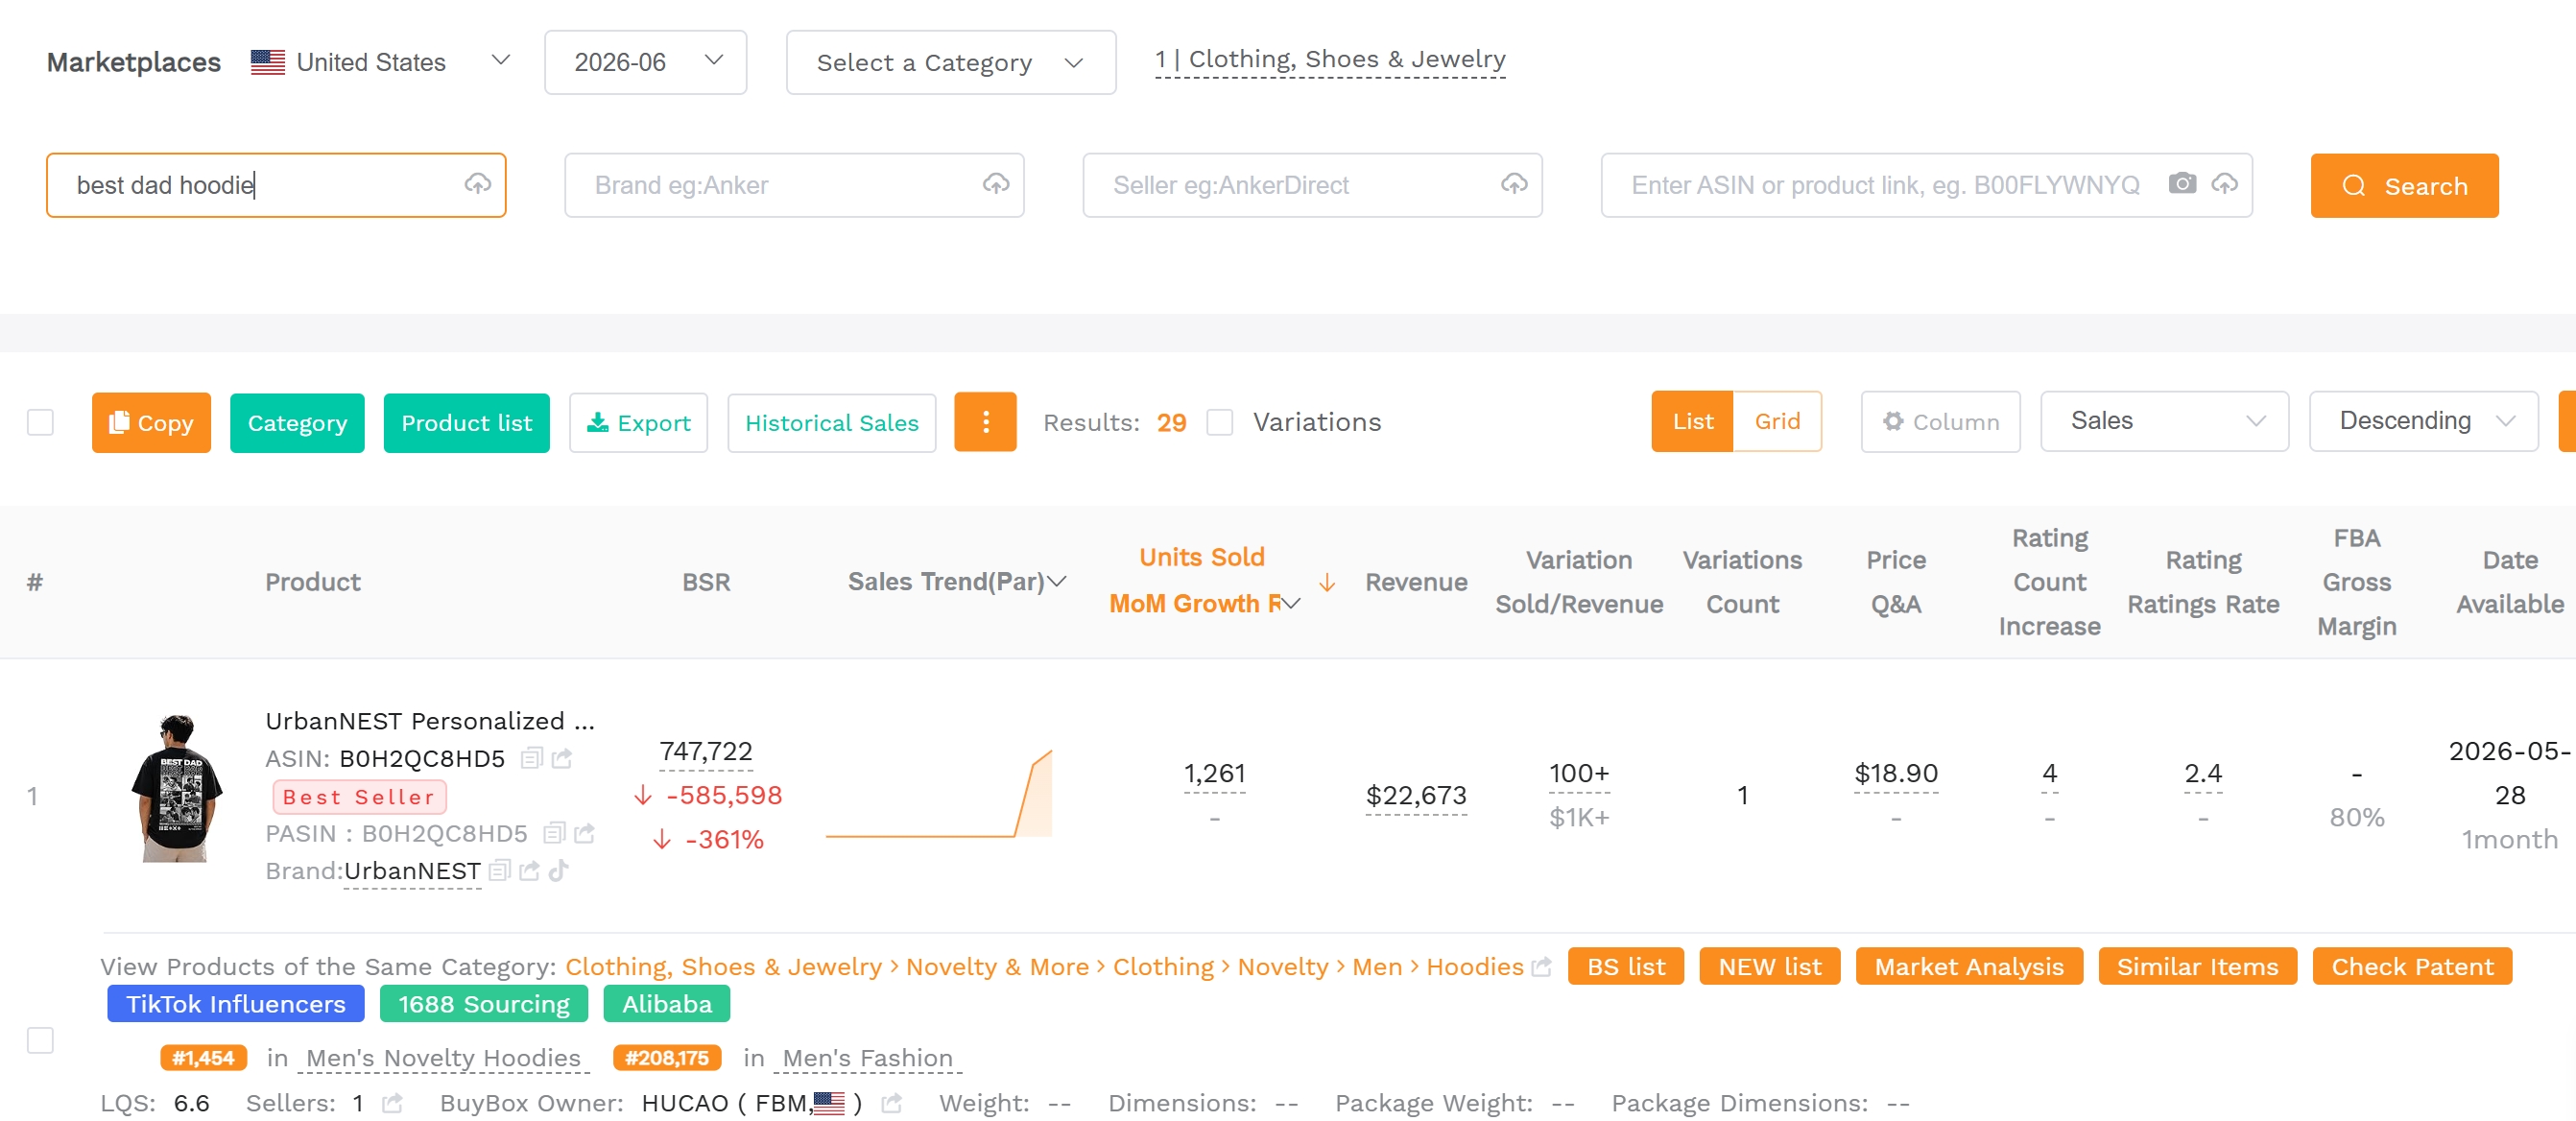Click the ASIN or product link input
The height and width of the screenshot is (1121, 2576).
point(1926,185)
